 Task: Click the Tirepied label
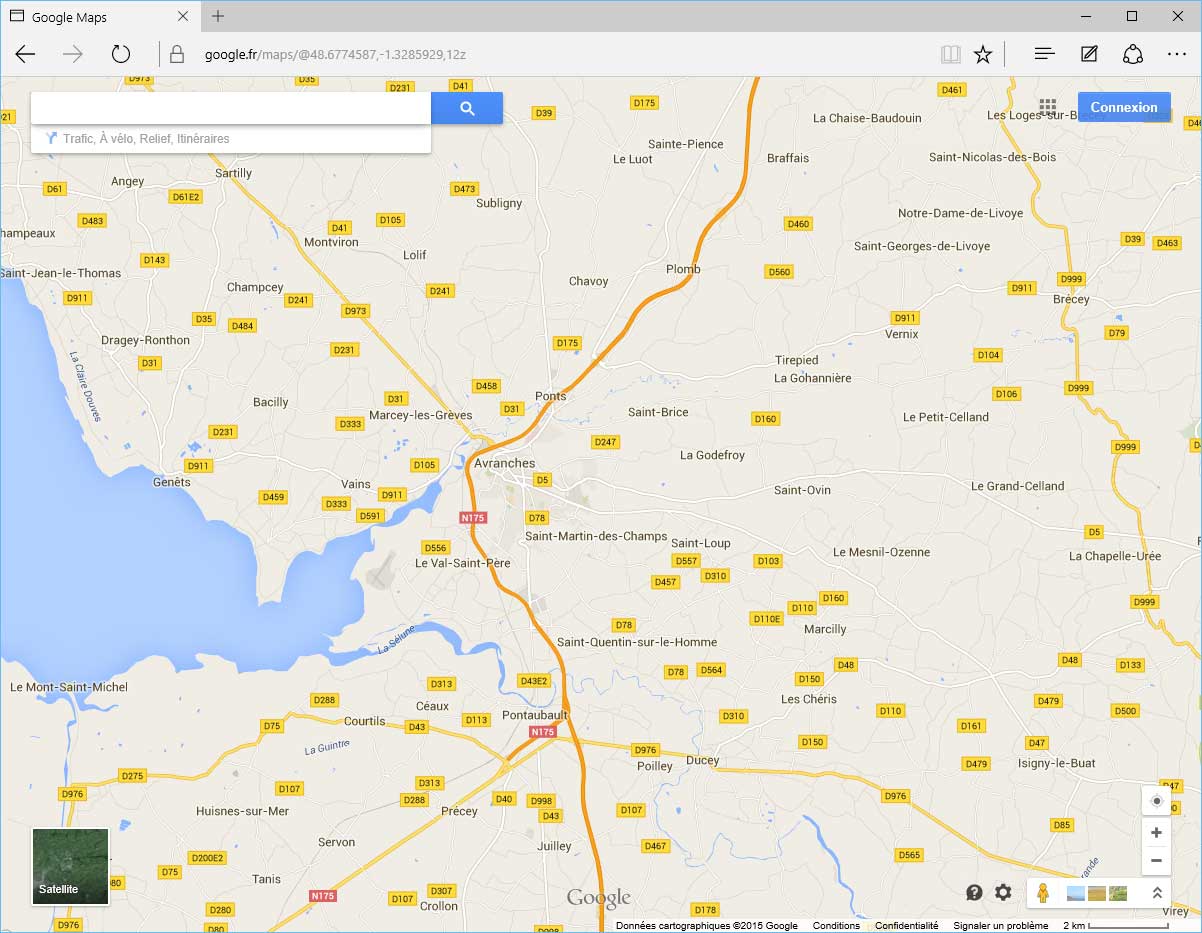797,360
